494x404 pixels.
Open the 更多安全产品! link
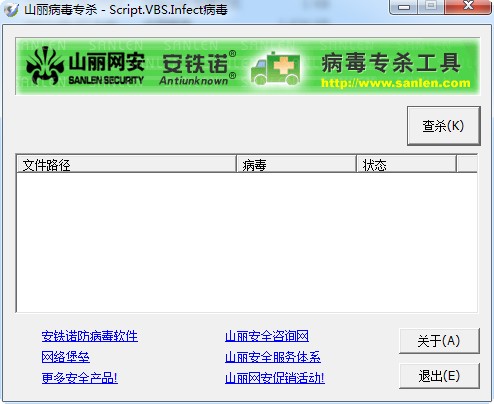[80, 378]
